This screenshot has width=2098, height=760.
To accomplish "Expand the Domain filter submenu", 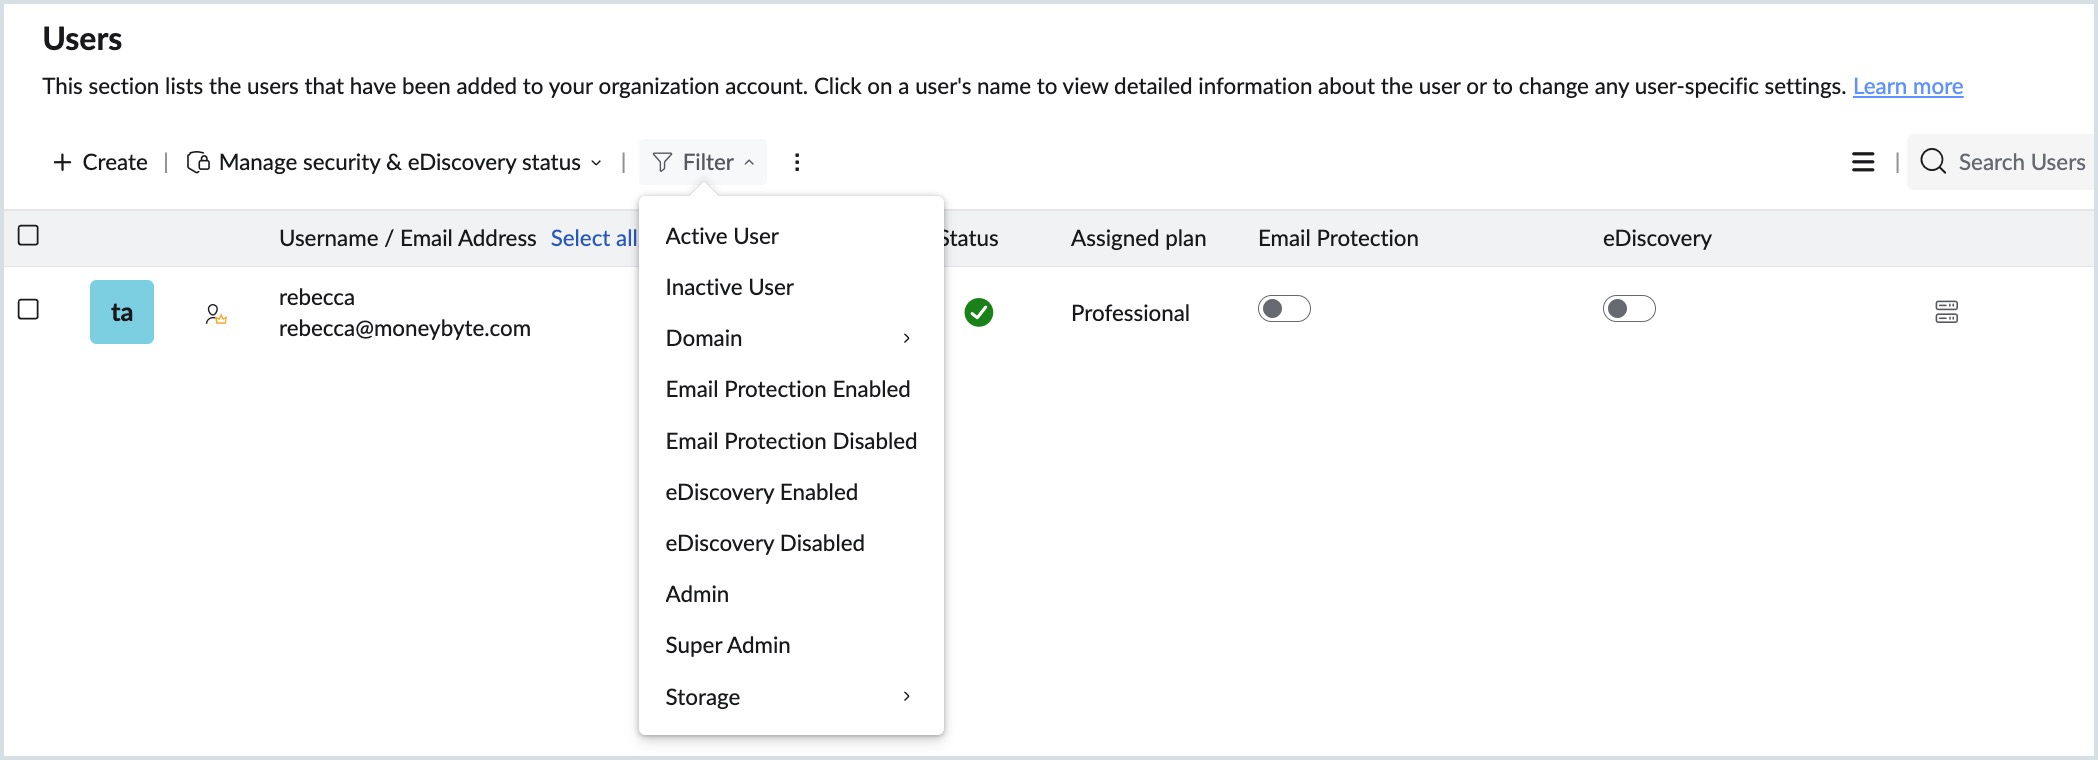I will [x=791, y=338].
